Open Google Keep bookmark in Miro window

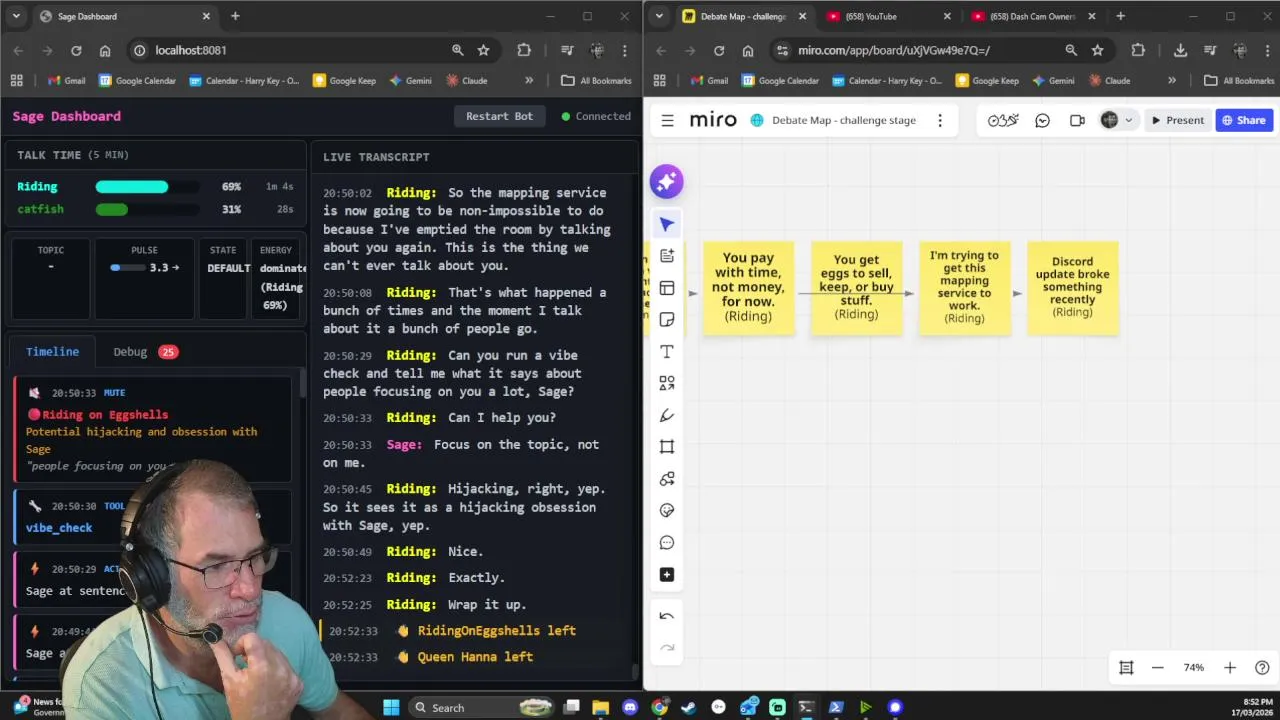click(x=987, y=80)
